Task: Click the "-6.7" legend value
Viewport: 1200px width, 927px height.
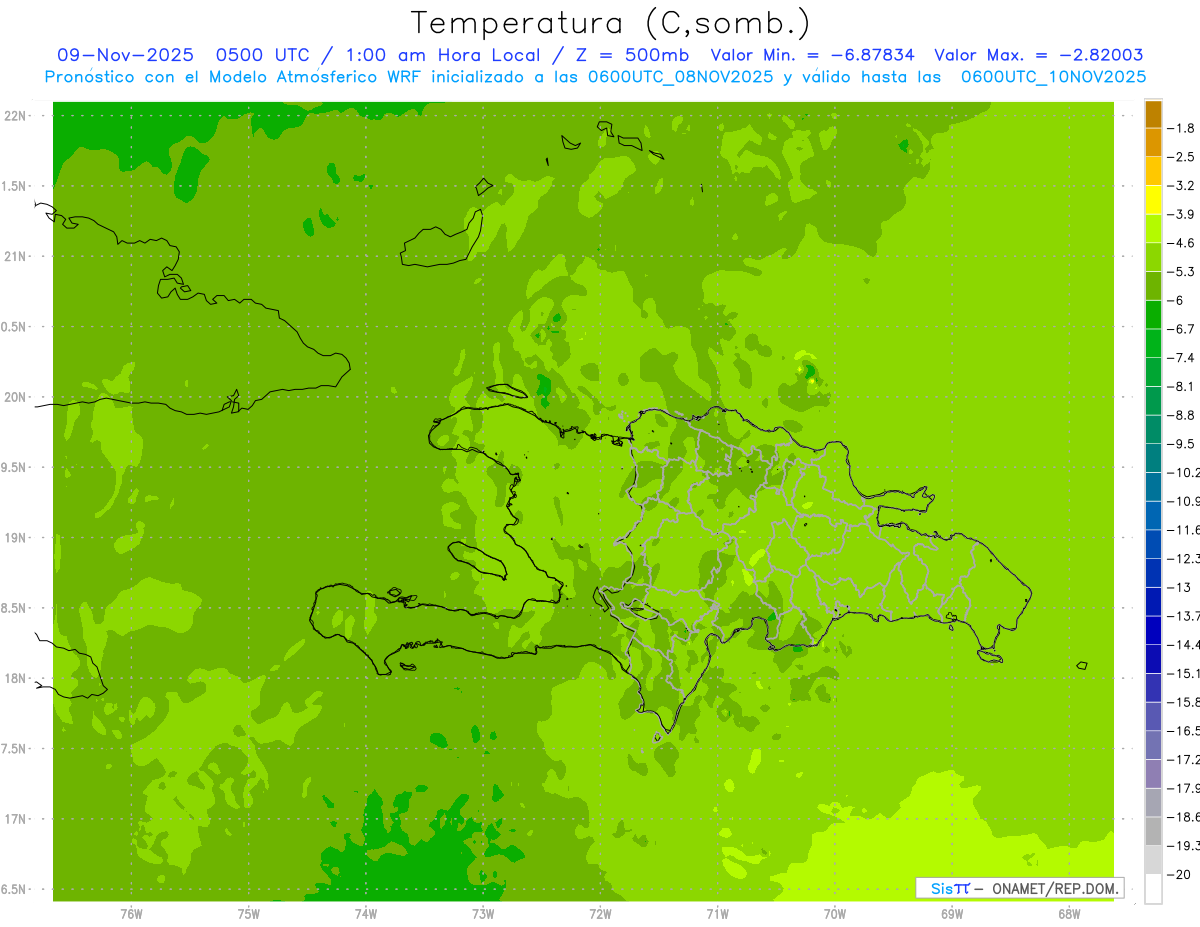Action: (1181, 329)
